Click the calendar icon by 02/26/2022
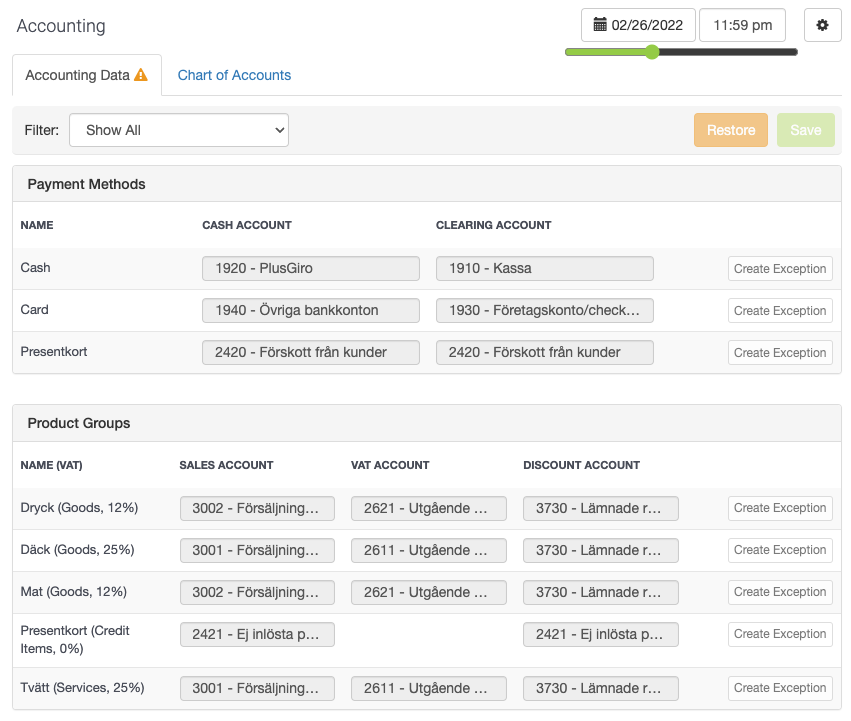Viewport: 851px width, 721px height. (x=600, y=24)
